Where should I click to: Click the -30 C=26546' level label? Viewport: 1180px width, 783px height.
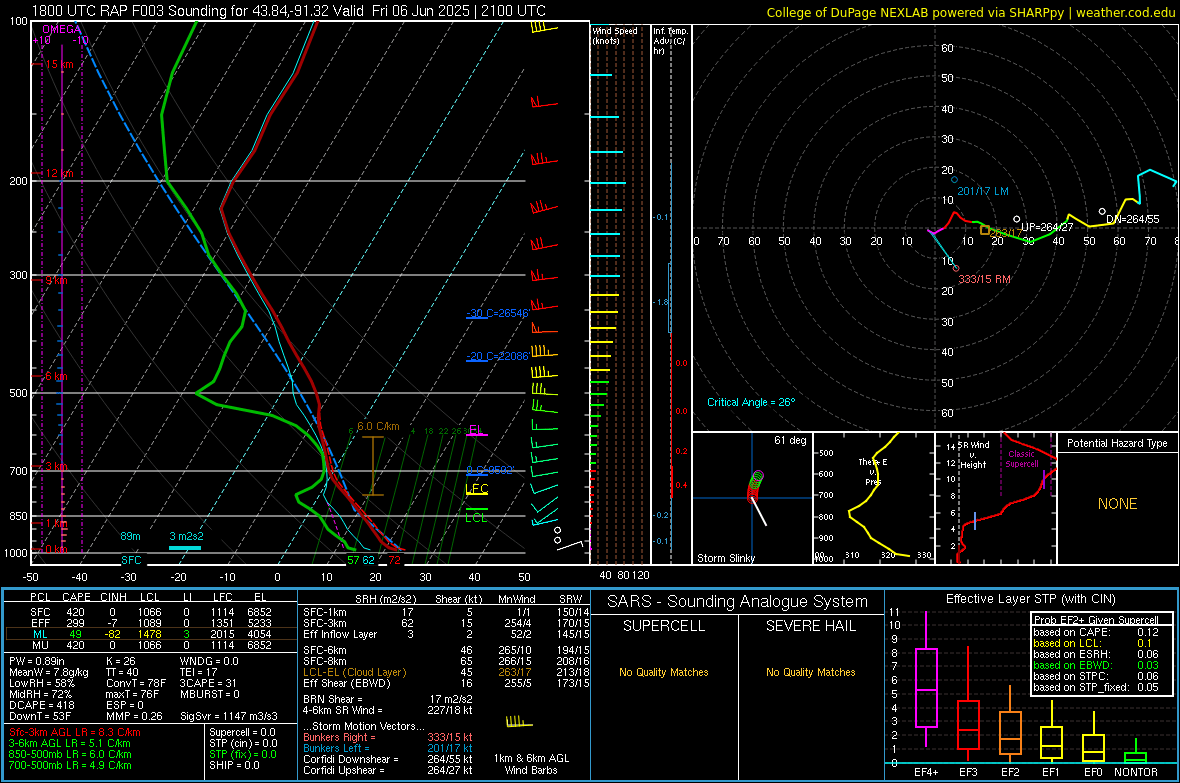coord(497,313)
